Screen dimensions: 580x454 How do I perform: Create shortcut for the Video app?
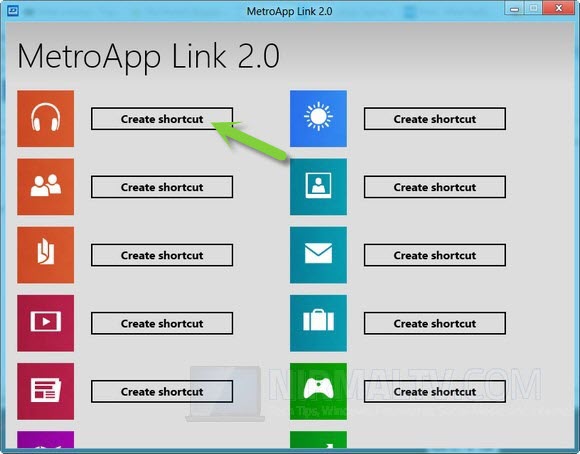pos(162,323)
